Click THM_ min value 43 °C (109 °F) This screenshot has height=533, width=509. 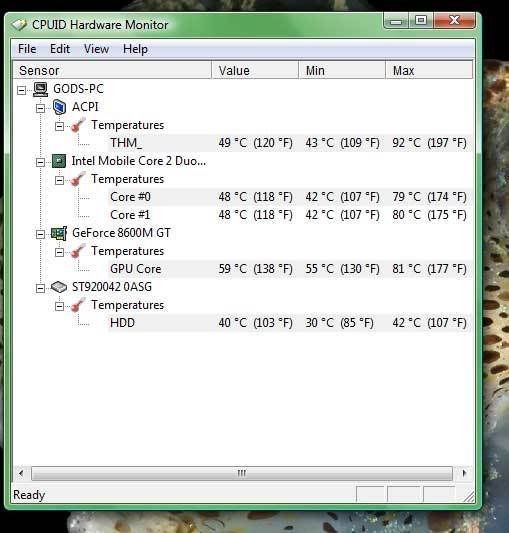pyautogui.click(x=342, y=143)
